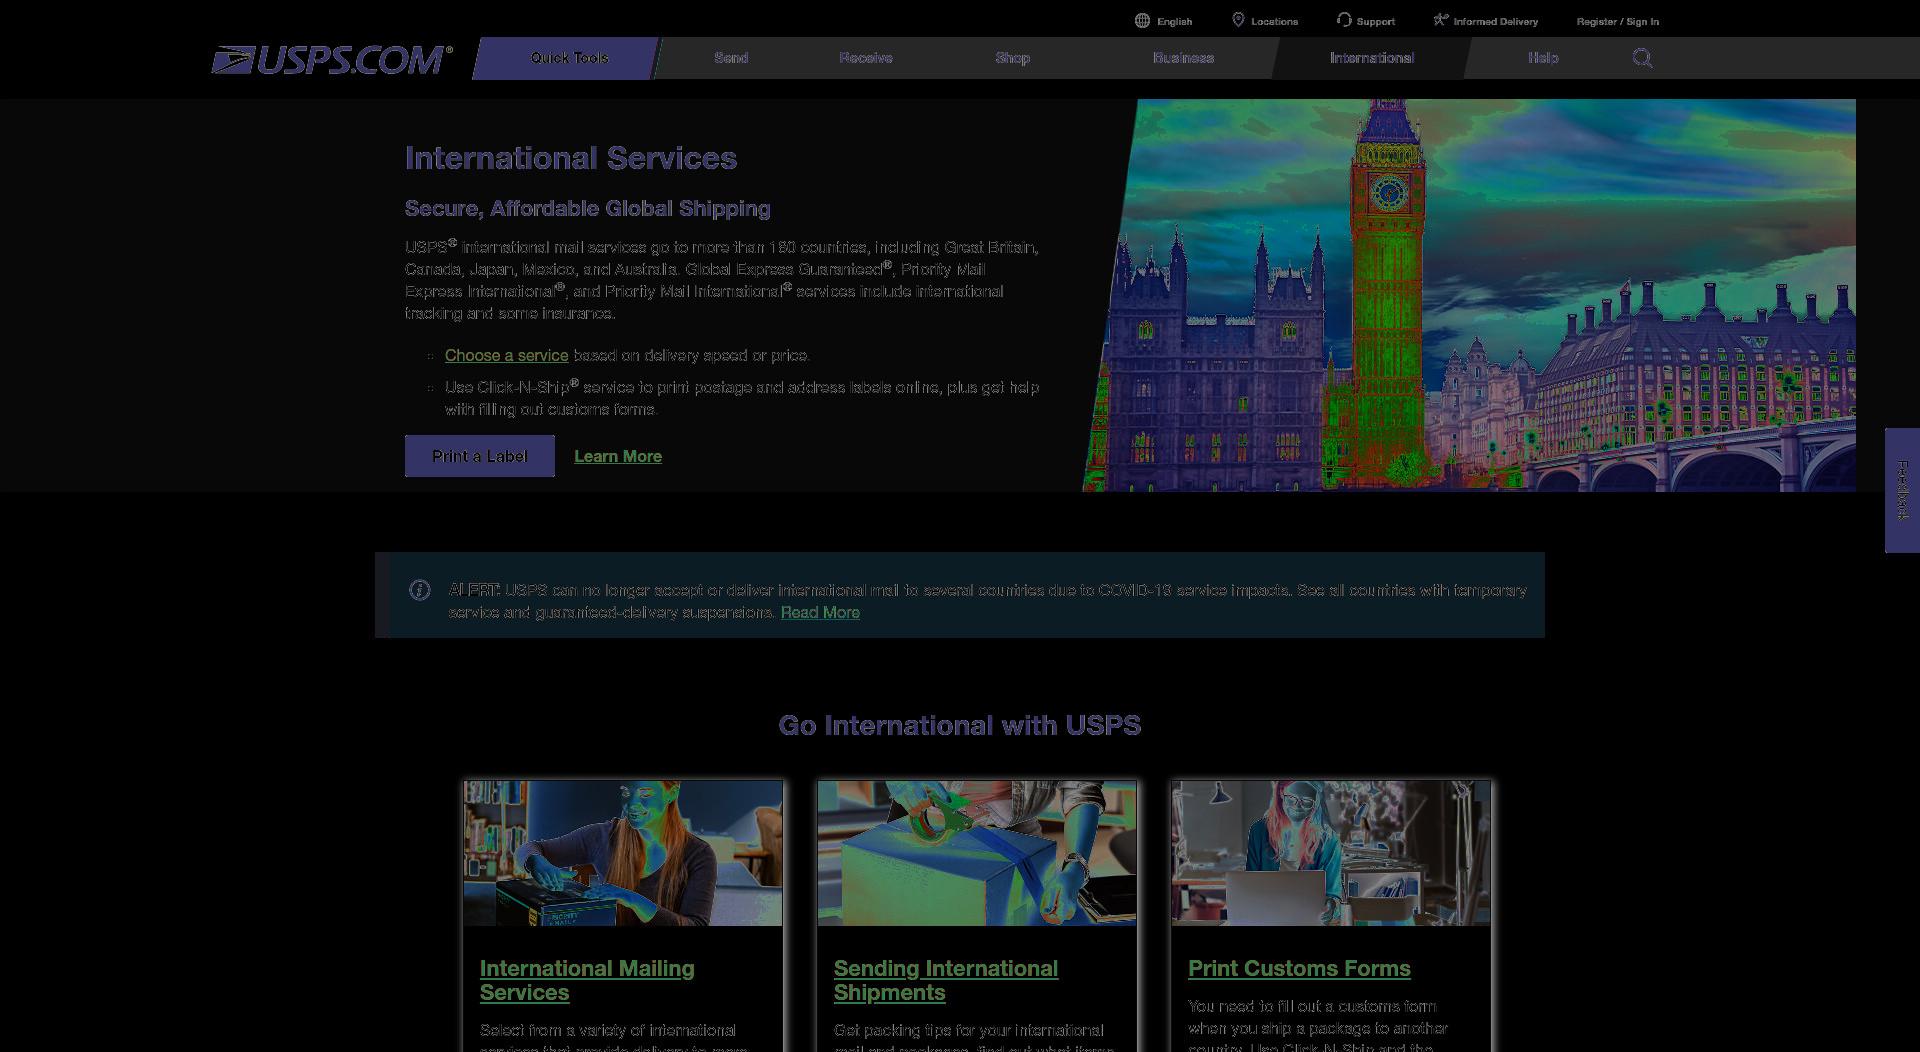Click the alert info circle icon

420,590
